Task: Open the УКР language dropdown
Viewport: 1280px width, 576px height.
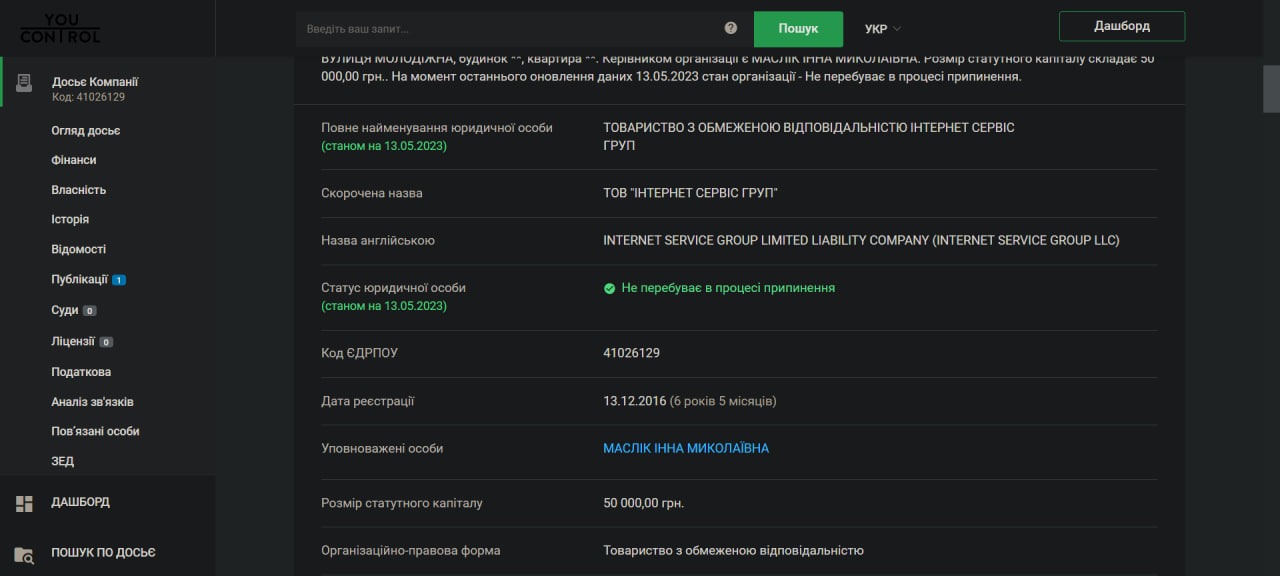Action: pos(883,29)
